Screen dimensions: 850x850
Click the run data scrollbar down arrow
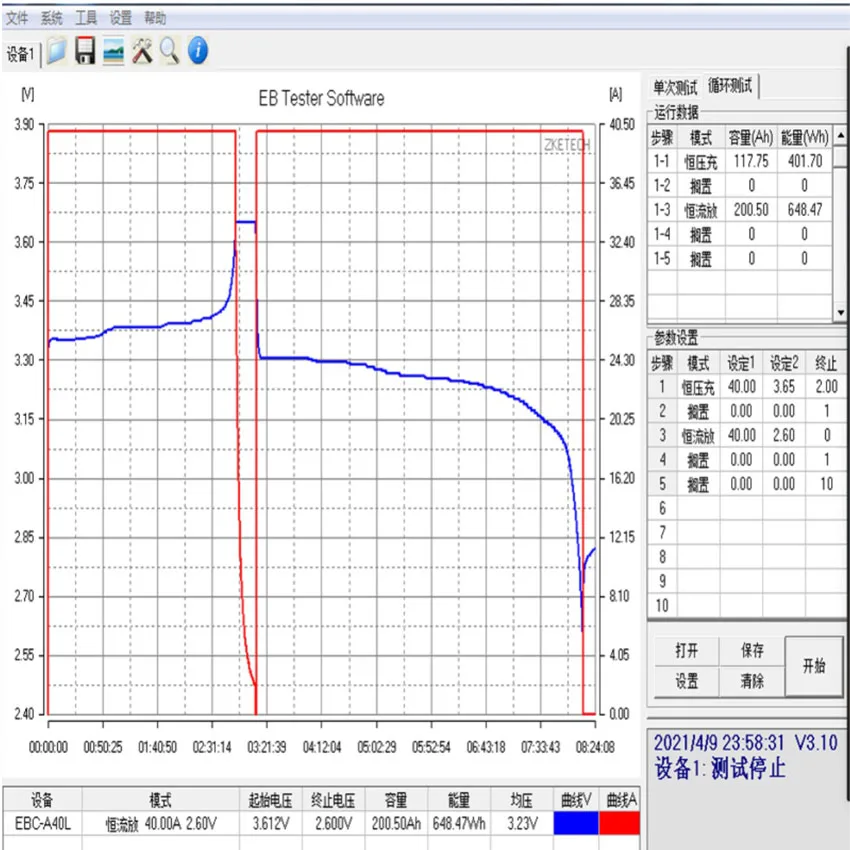[x=840, y=312]
